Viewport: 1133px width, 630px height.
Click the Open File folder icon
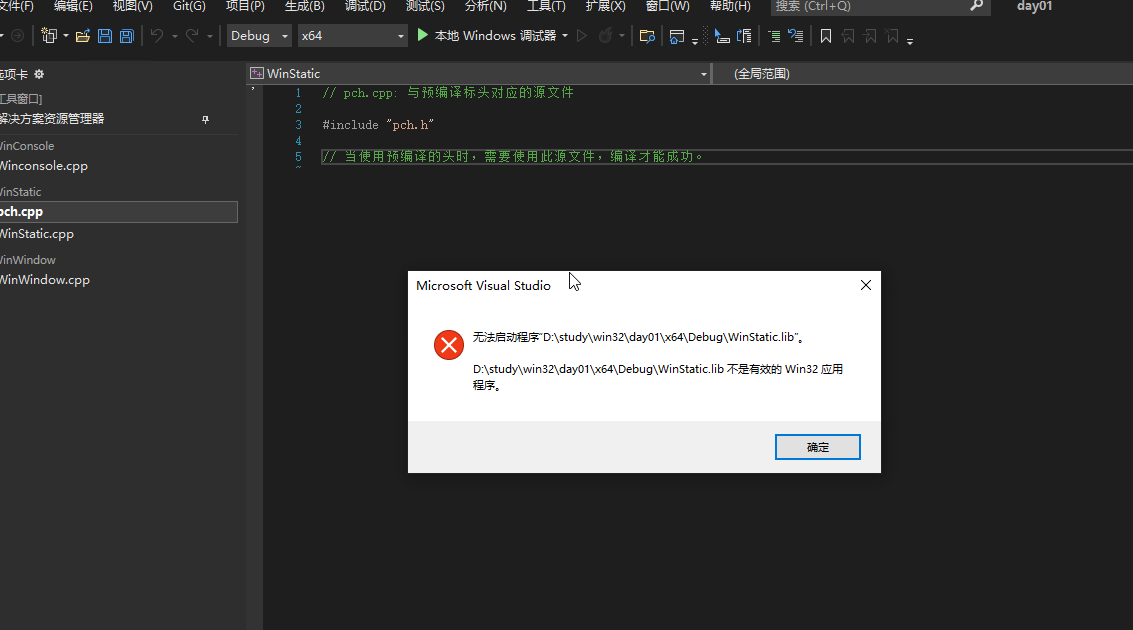pos(83,35)
